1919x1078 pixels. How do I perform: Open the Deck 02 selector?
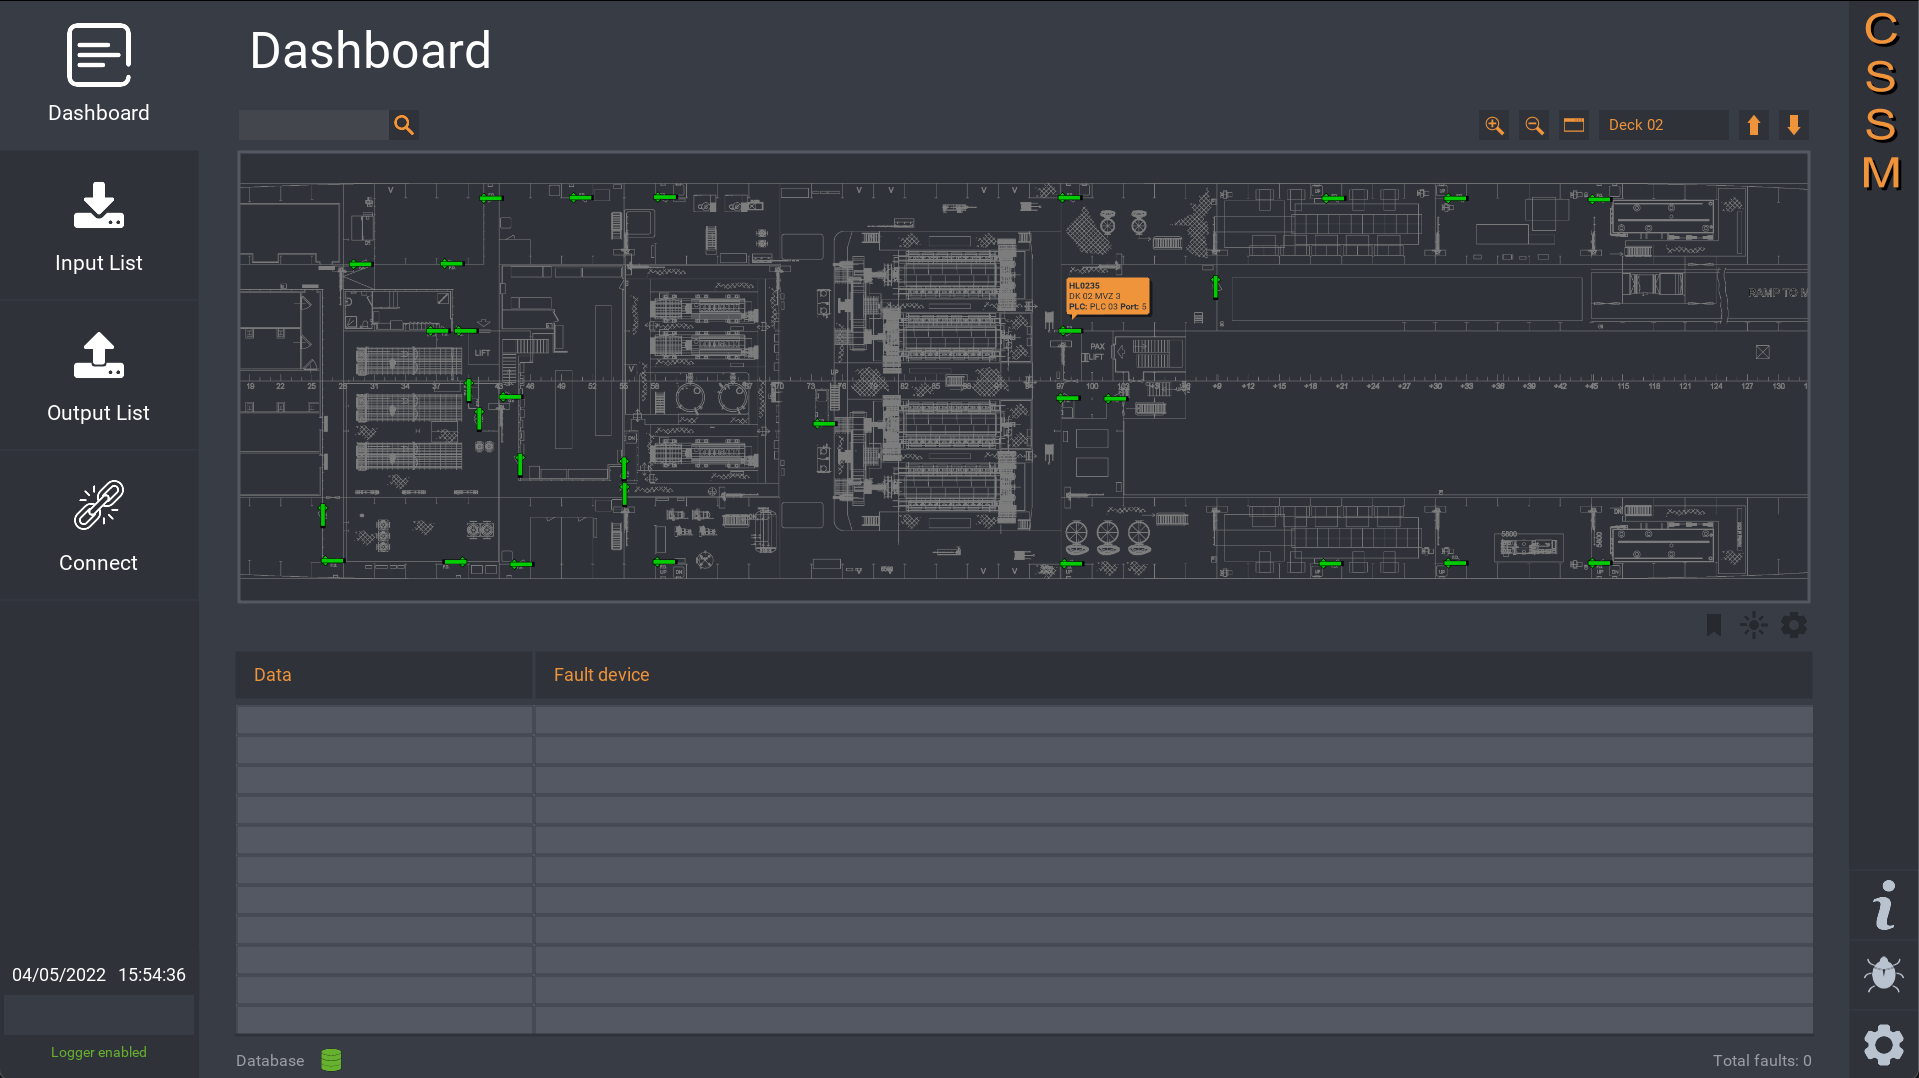[x=1662, y=125]
